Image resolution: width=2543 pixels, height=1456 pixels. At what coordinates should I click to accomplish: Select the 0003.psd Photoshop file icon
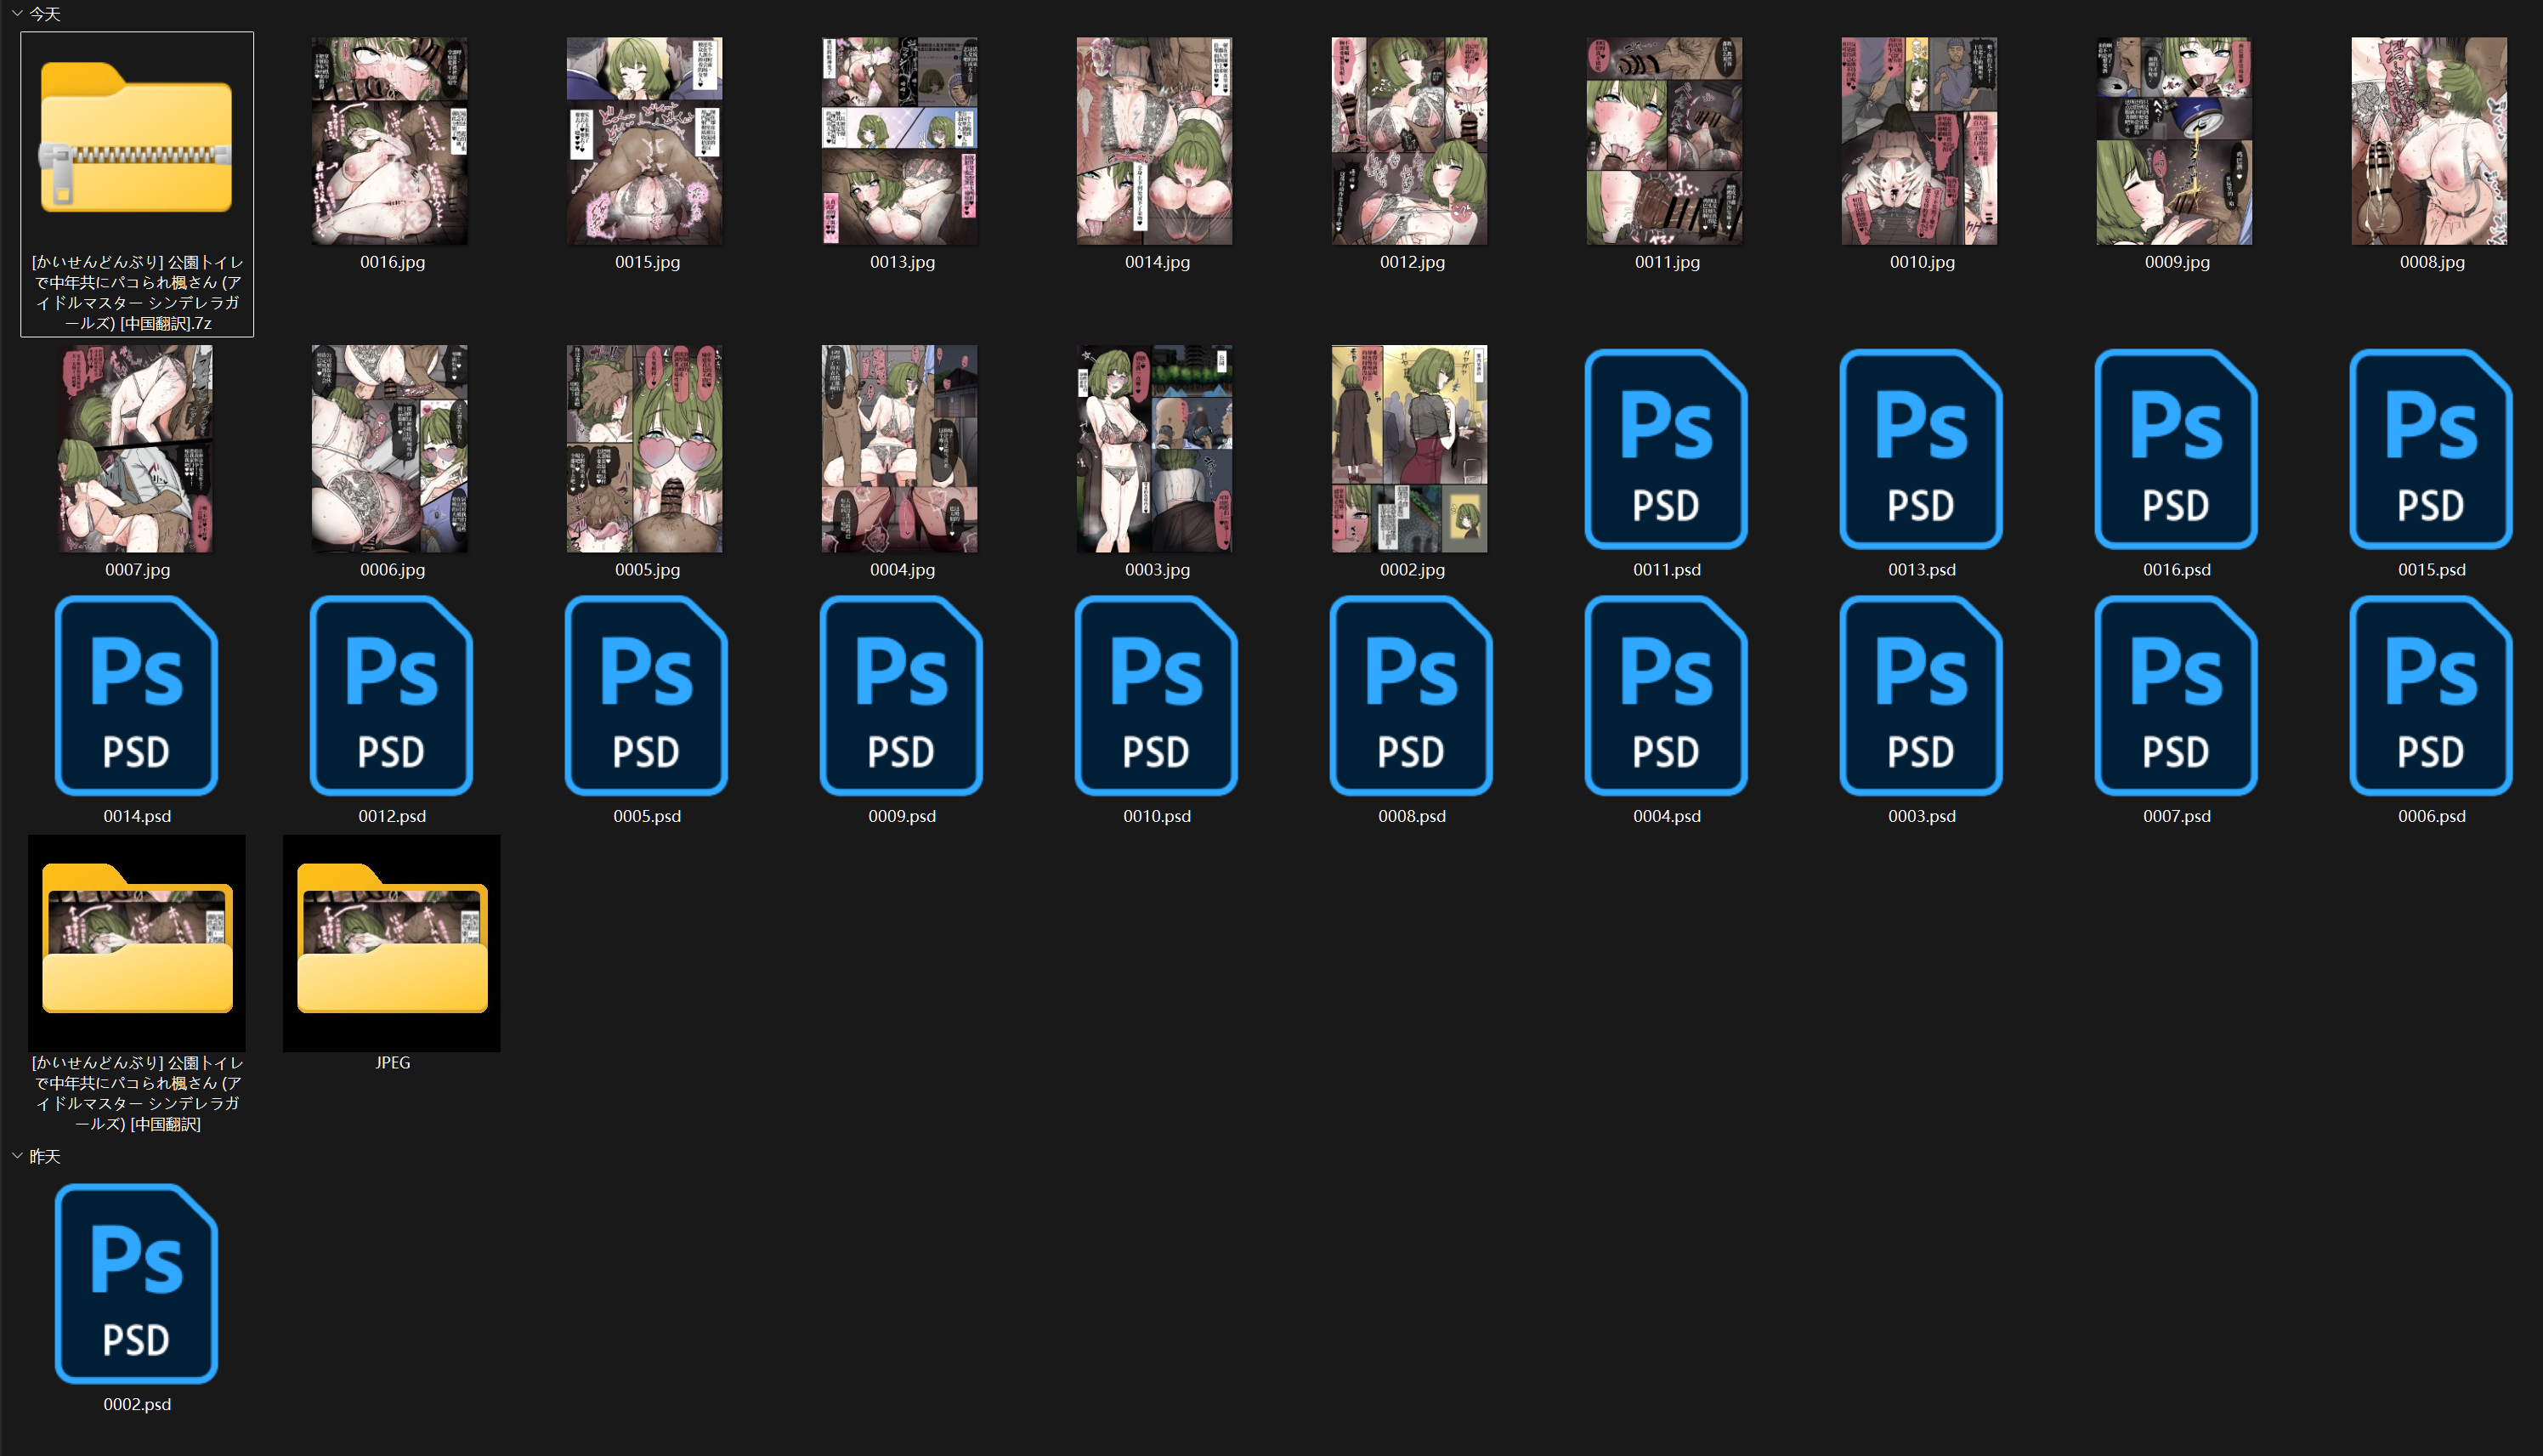pos(1921,695)
